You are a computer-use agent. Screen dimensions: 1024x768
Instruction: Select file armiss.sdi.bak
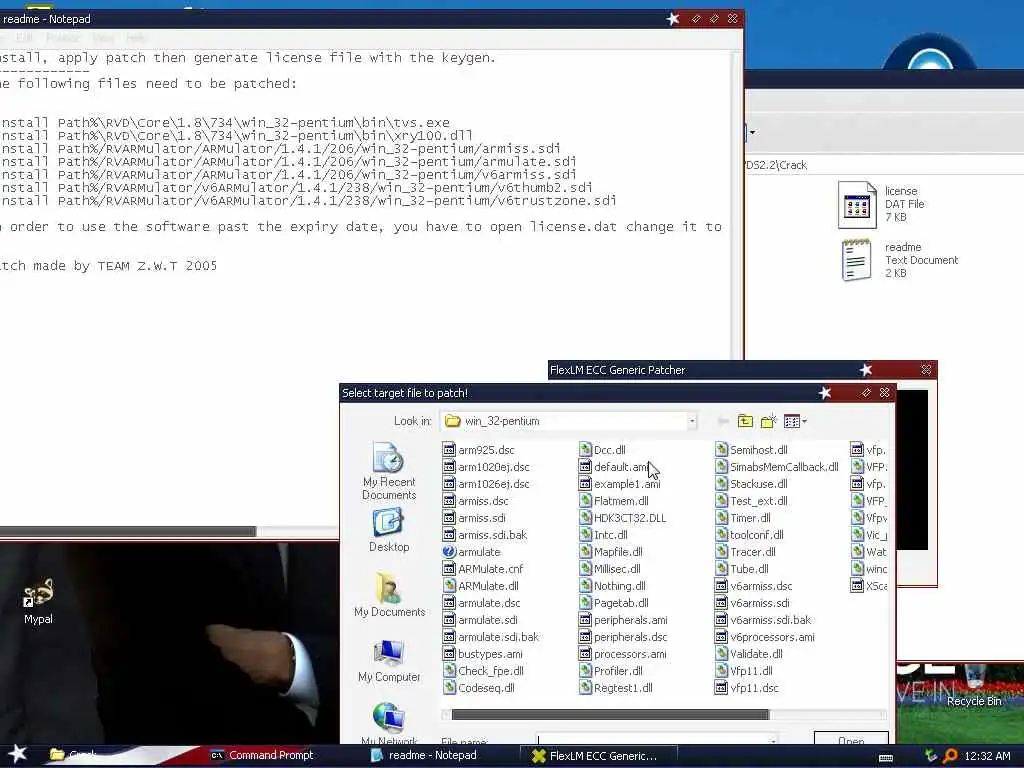(485, 535)
